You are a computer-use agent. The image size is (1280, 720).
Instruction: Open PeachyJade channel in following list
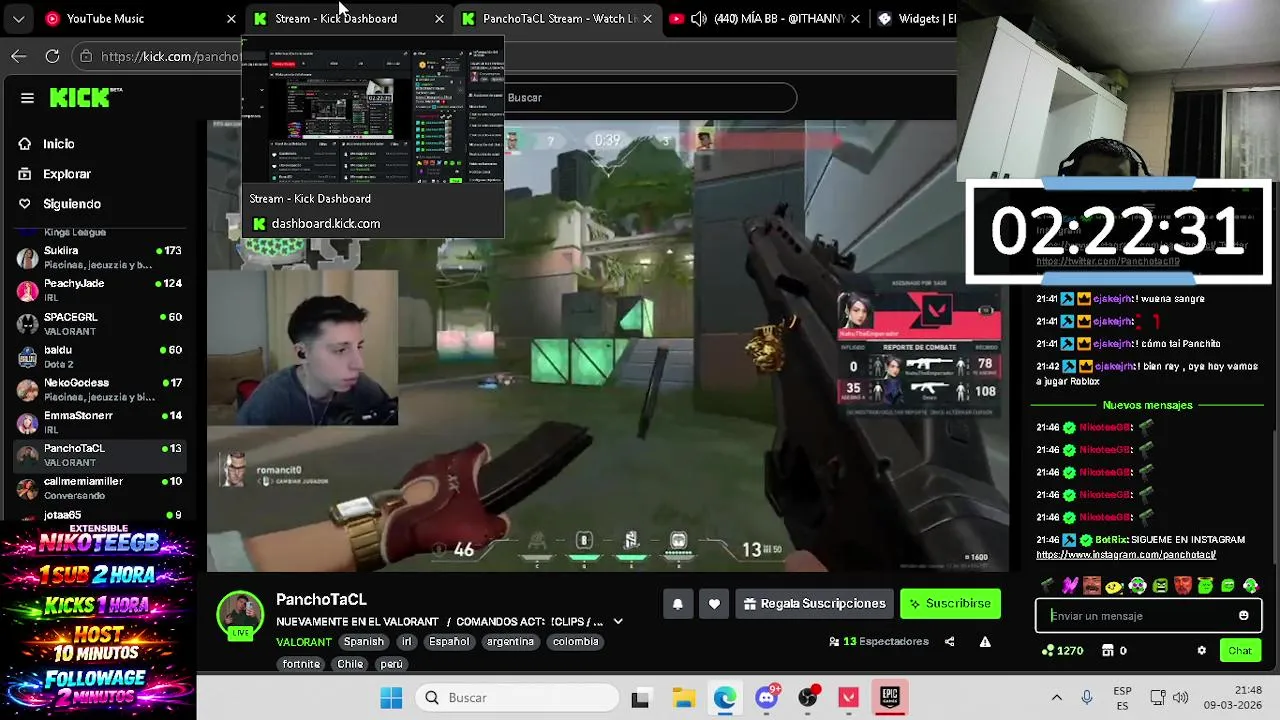100,290
